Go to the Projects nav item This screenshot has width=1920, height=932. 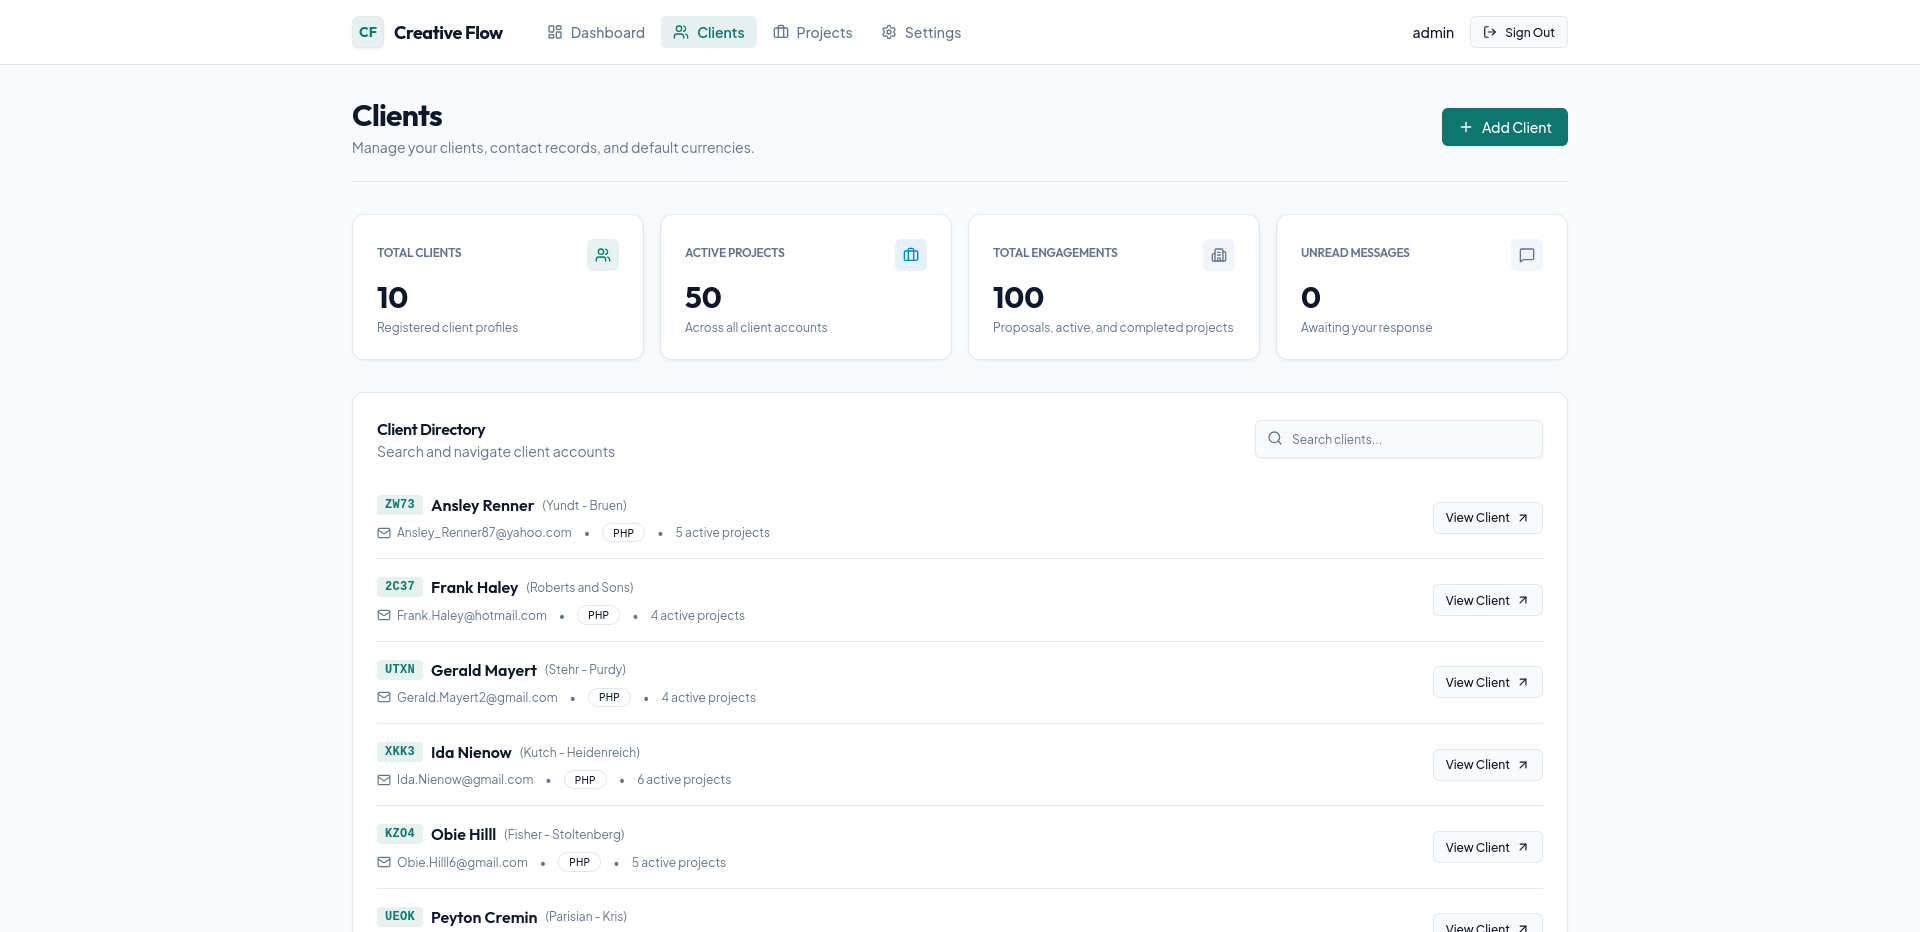[813, 32]
